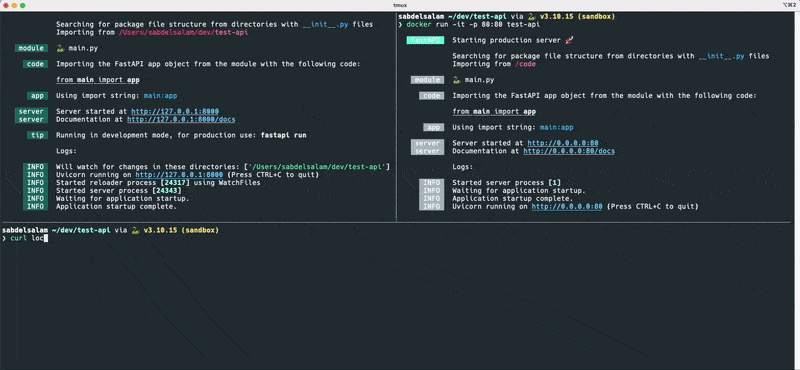
Task: Click the 'module' badge in the docker pane
Action: tap(428, 80)
